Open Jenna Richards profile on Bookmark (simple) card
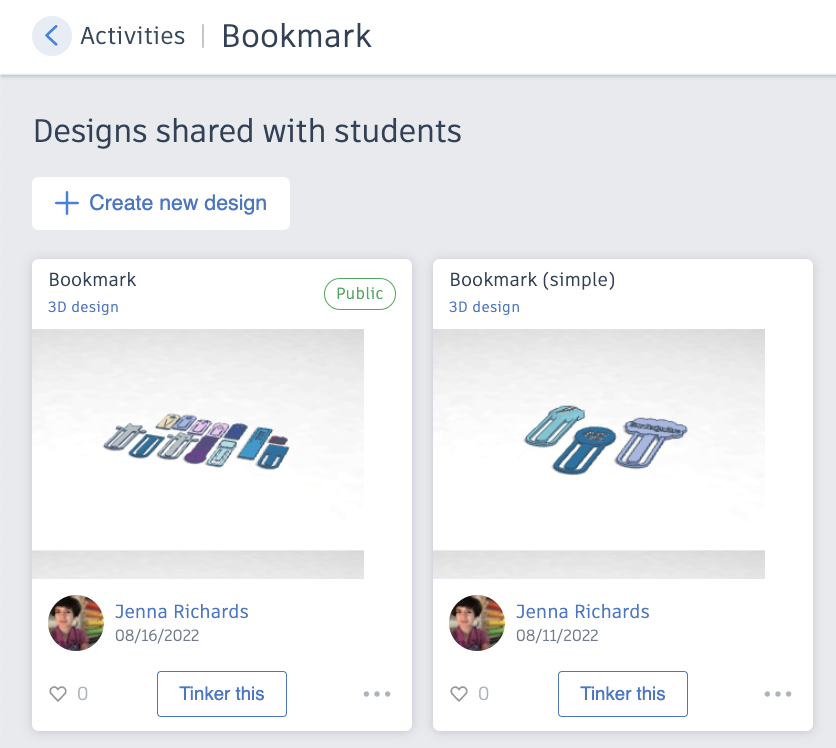836x748 pixels. [583, 612]
